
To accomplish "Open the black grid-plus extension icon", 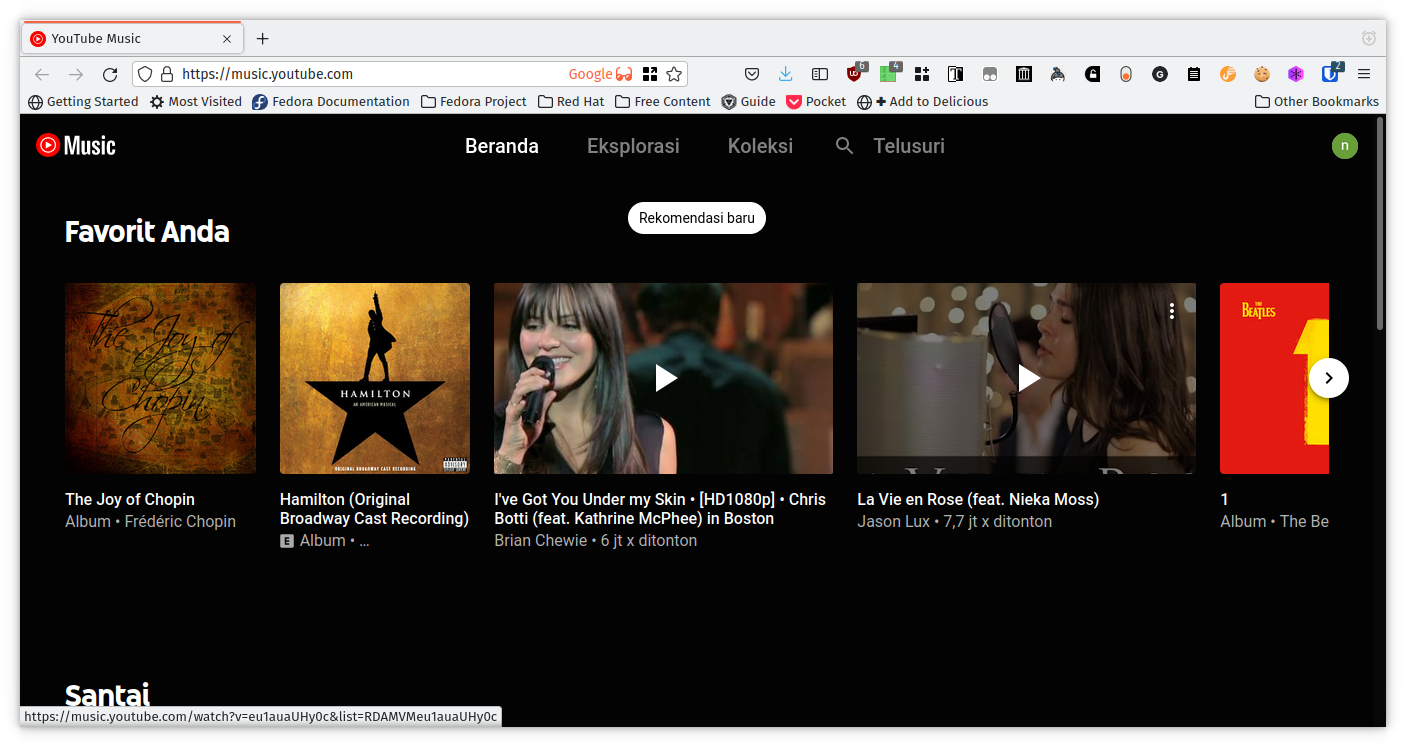I will [922, 74].
